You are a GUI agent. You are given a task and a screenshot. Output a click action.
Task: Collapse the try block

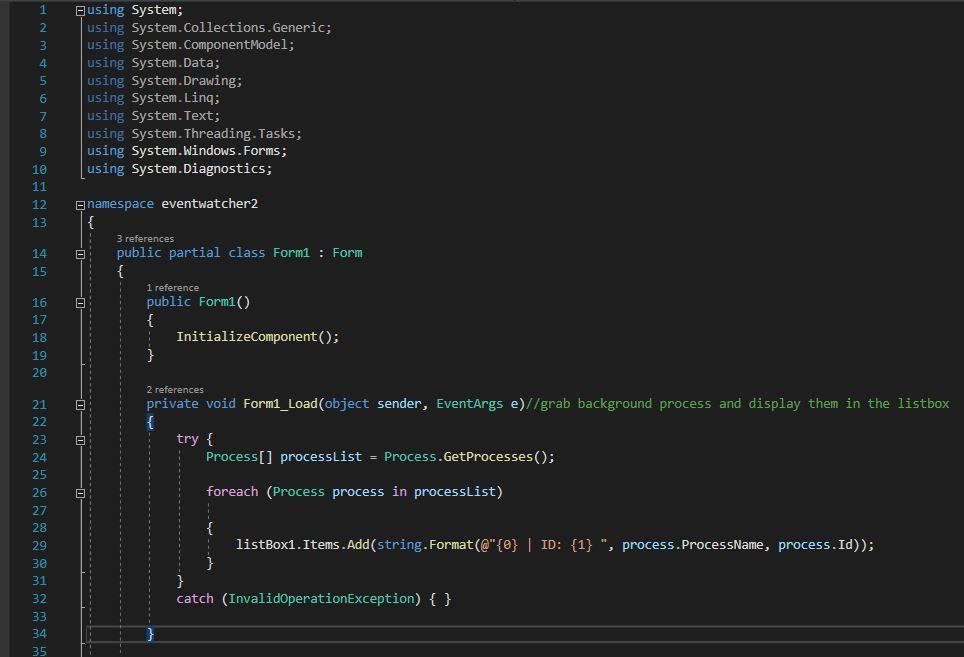[x=79, y=438]
